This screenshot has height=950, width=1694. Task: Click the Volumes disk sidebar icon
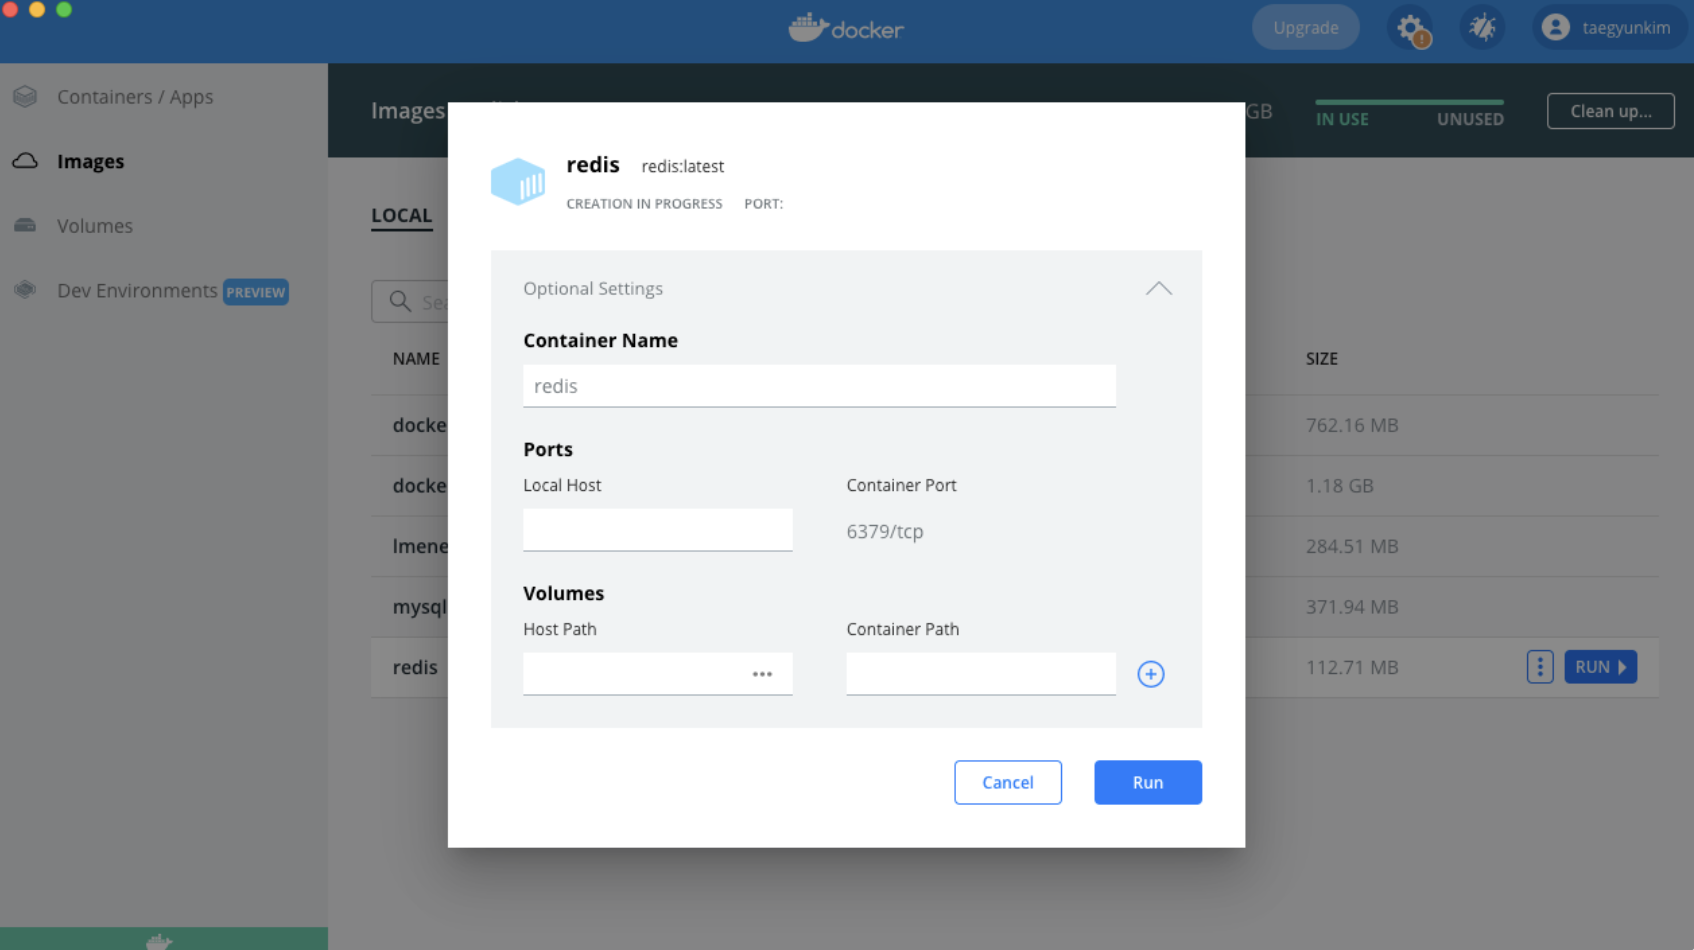tap(25, 226)
